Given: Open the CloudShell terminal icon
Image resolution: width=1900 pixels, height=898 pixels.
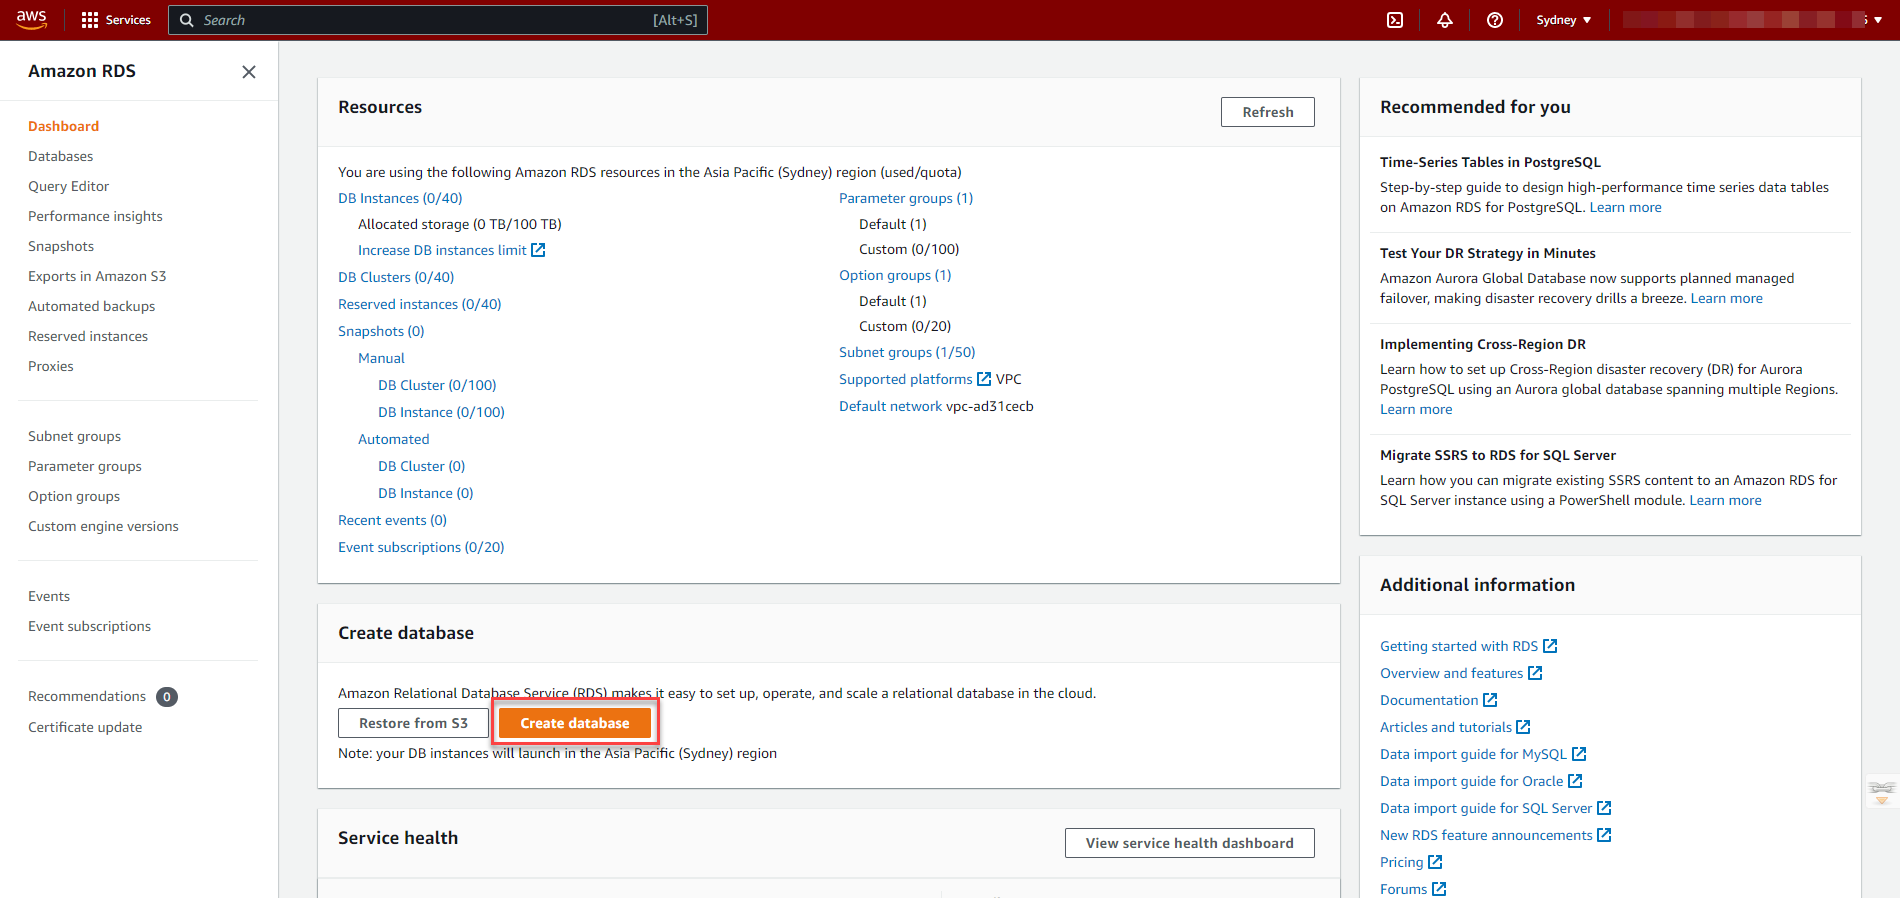Looking at the screenshot, I should pos(1395,20).
